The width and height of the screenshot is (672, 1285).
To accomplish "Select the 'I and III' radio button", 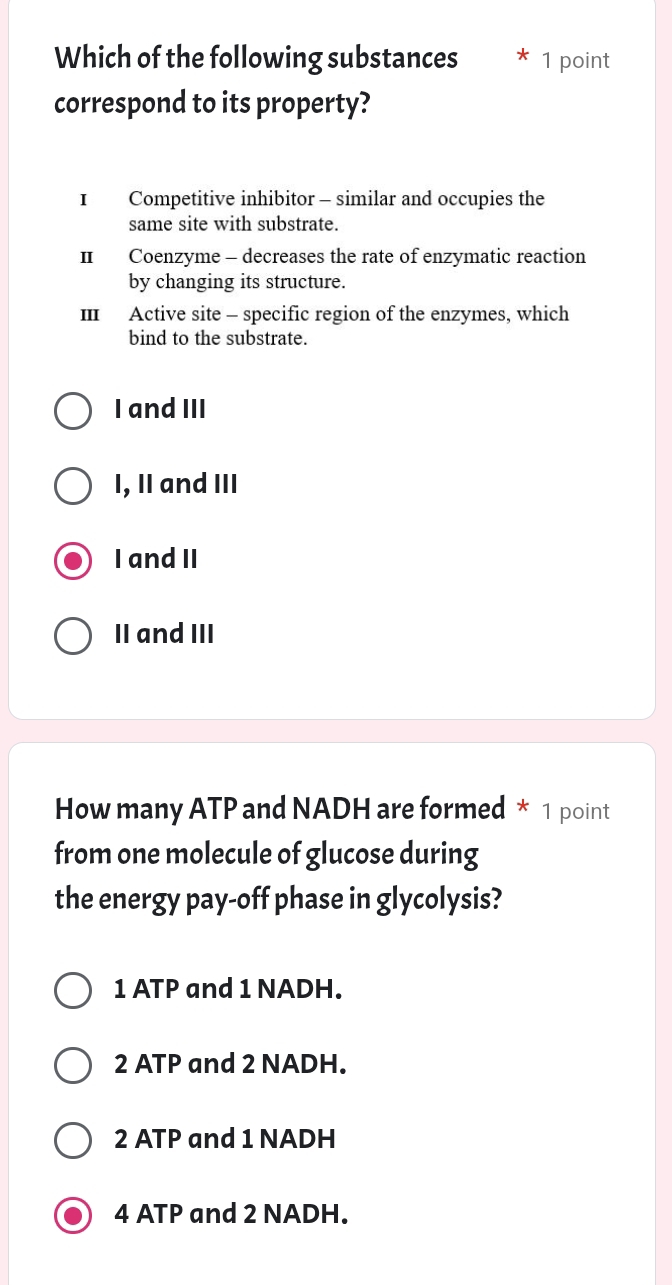I will click(72, 410).
